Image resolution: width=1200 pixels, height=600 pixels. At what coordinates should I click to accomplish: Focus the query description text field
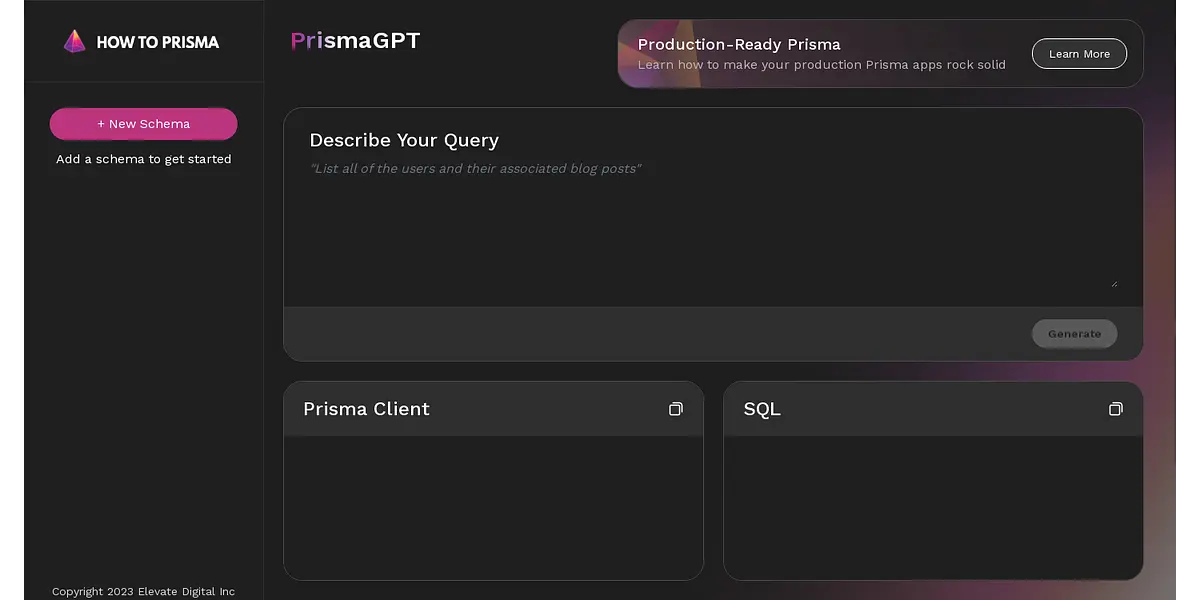click(x=712, y=225)
